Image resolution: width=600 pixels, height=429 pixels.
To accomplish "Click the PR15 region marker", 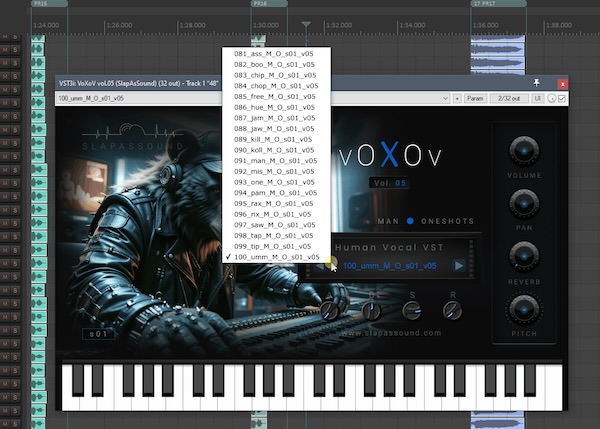I will [49, 3].
